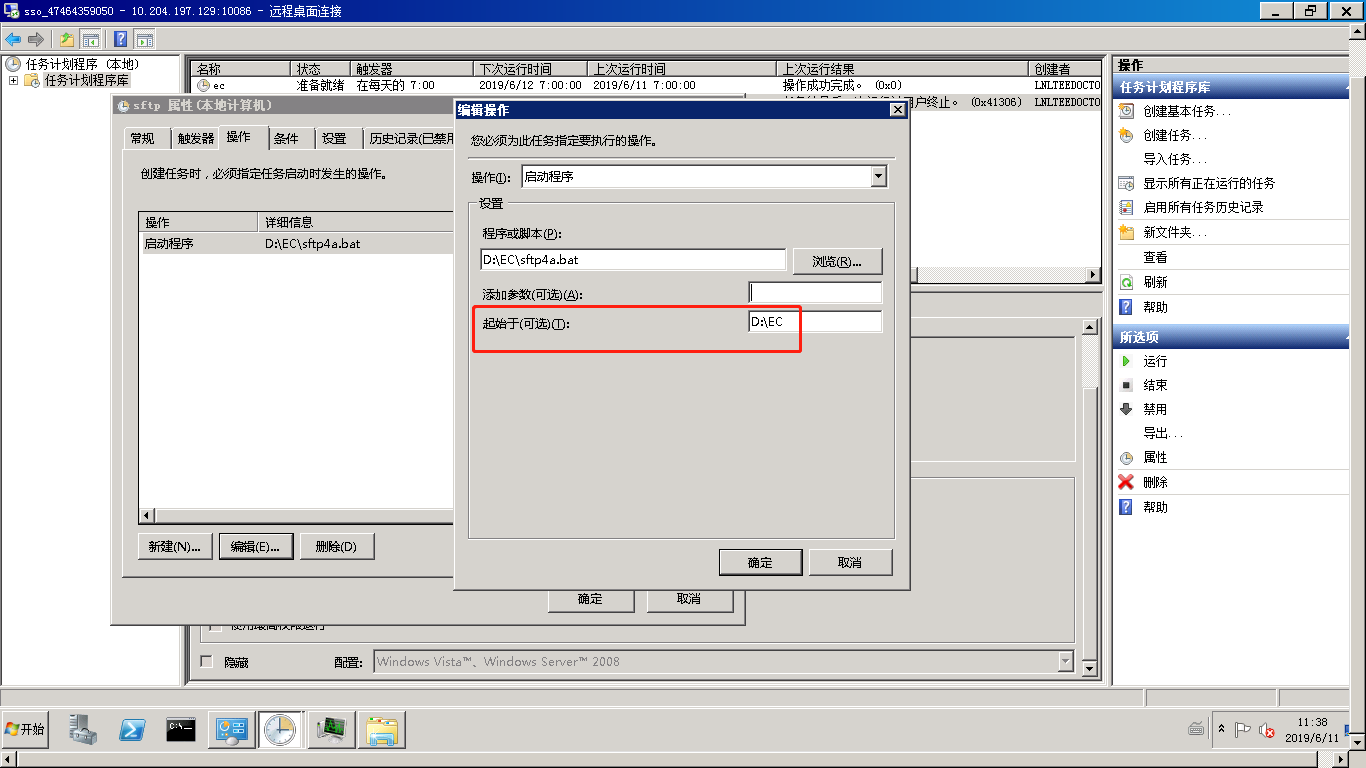Click the Start 开始 button
Screen dimensions: 1366x768
tap(25, 730)
